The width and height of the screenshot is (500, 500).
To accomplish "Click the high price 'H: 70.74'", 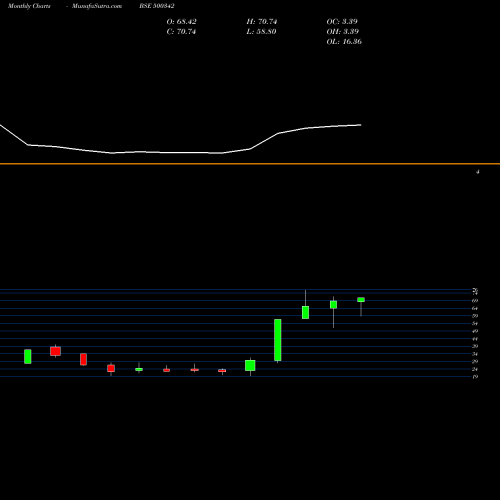I will click(x=262, y=22).
